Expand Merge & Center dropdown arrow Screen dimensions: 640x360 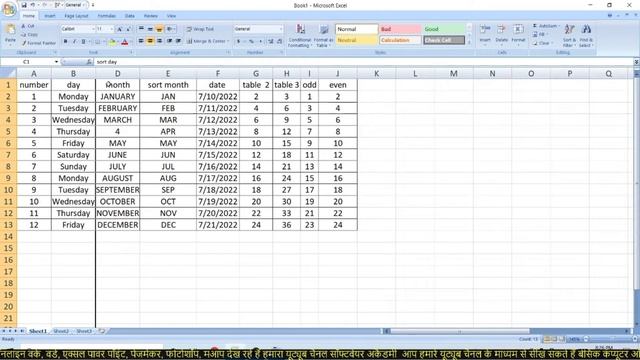tap(228, 41)
